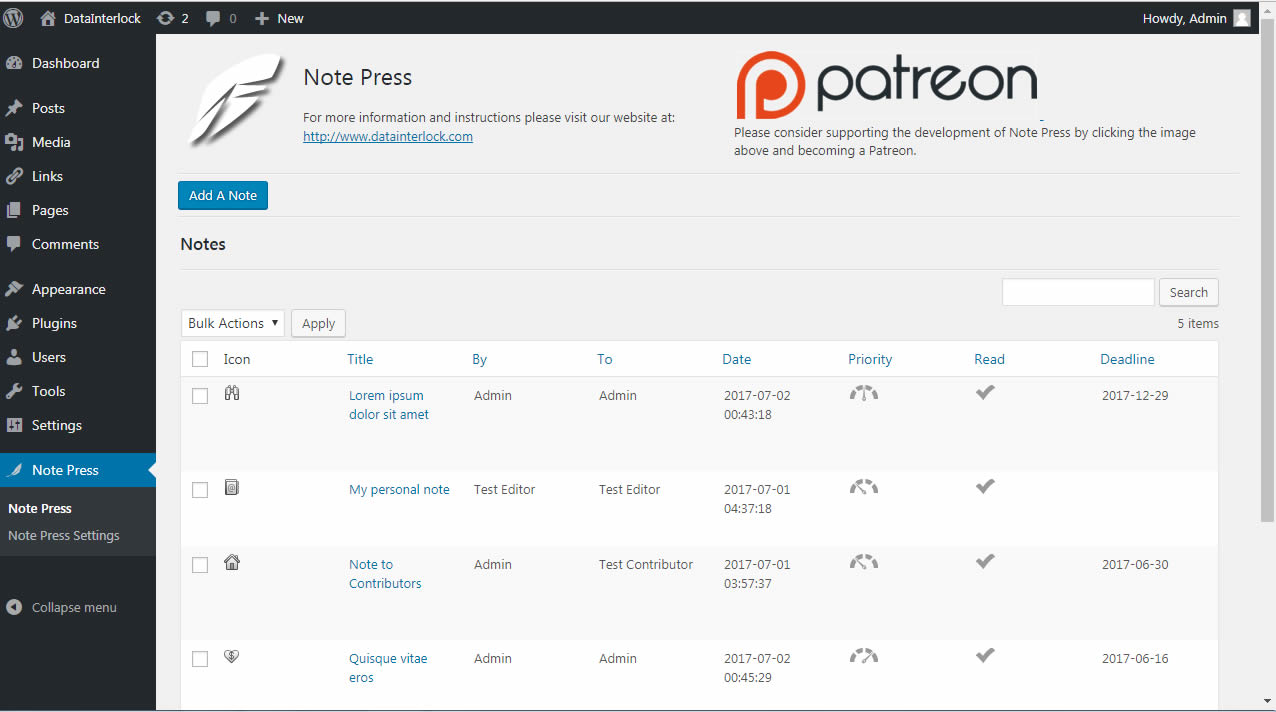
Task: Click the binoculars icon on Lorem ipsum row
Action: tap(232, 393)
